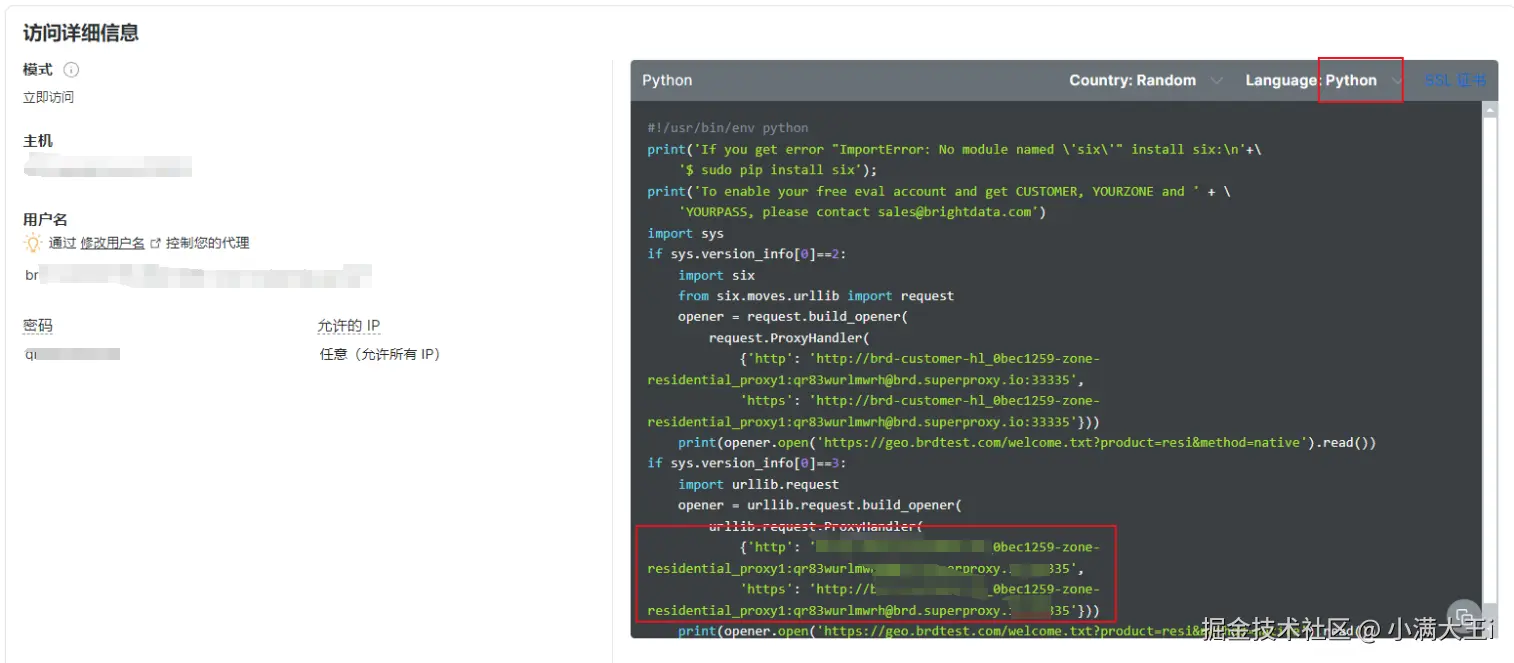The image size is (1514, 663).
Task: Click the lightbulb tip icon under 用户名
Action: [33, 243]
